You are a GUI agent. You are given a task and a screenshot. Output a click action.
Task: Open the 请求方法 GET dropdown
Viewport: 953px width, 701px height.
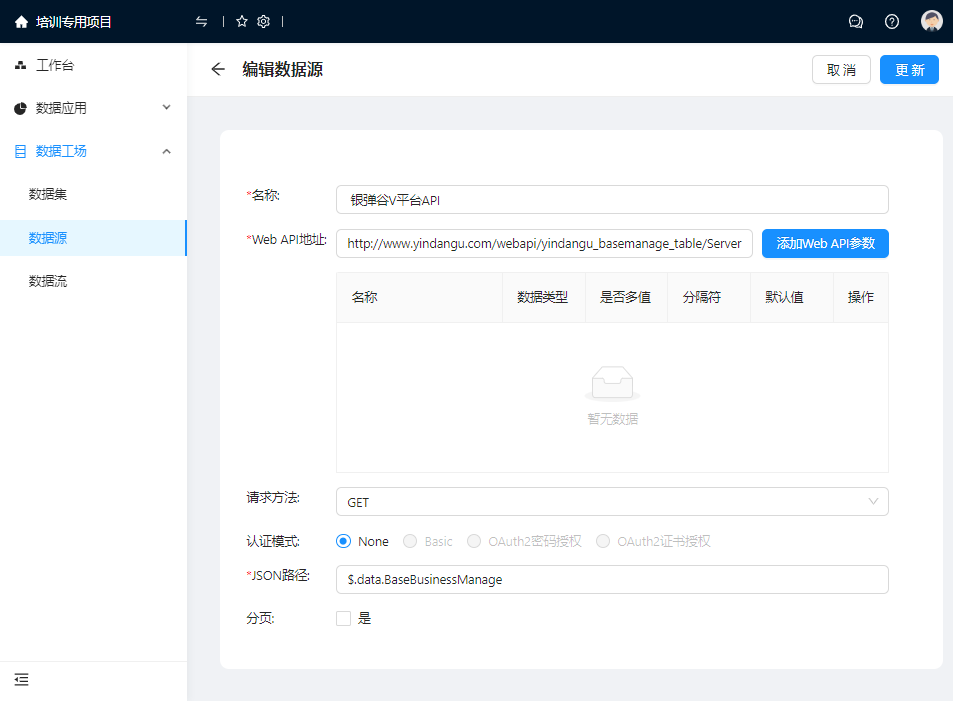pos(612,501)
